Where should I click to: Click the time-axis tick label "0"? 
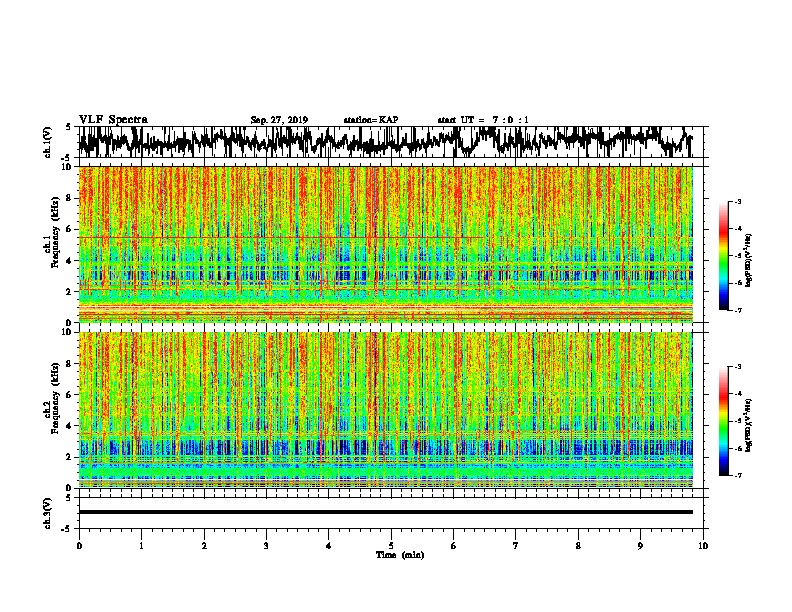coord(79,546)
